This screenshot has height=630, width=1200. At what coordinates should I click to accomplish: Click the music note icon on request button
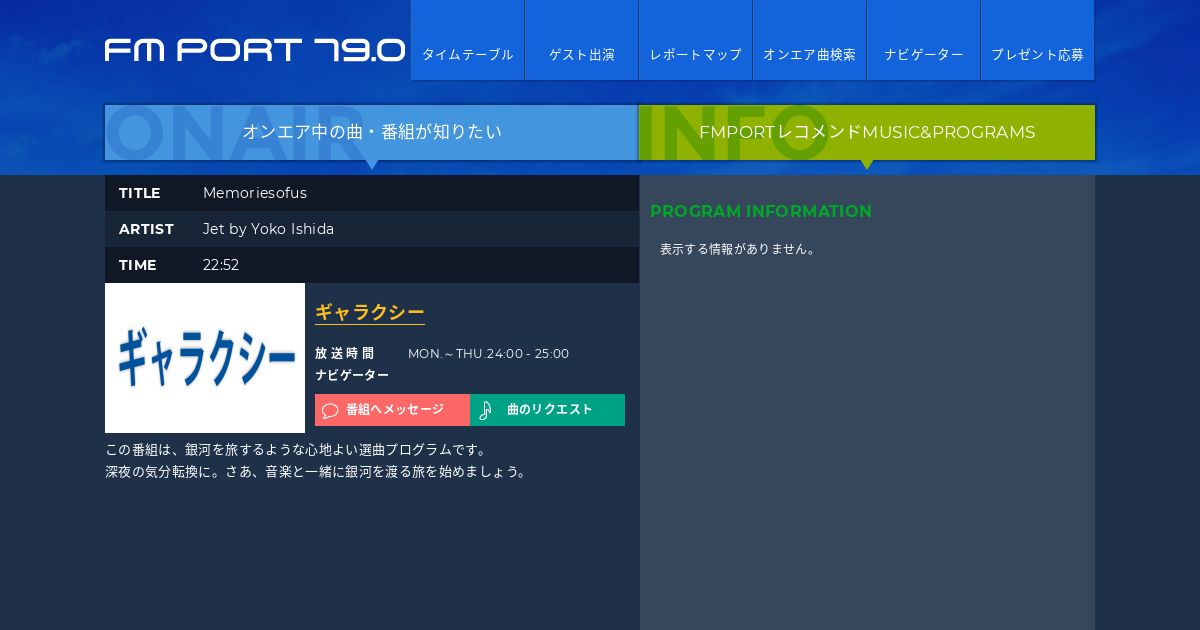click(485, 410)
